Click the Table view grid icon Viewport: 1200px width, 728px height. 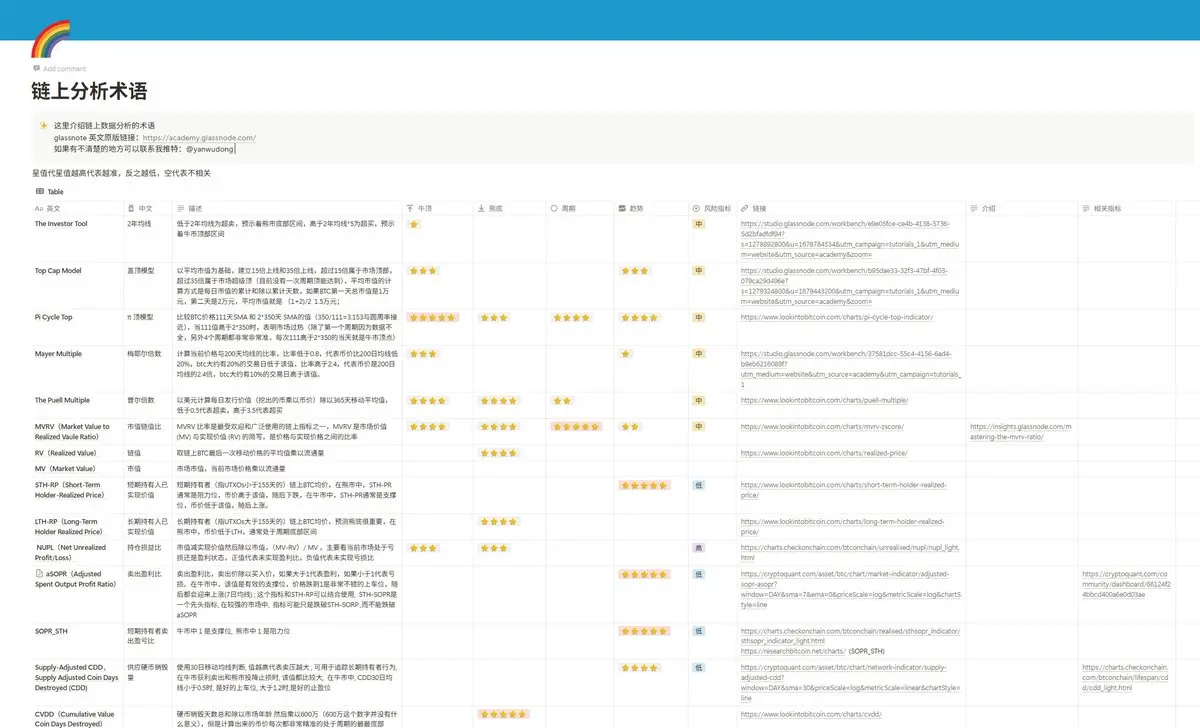click(40, 191)
